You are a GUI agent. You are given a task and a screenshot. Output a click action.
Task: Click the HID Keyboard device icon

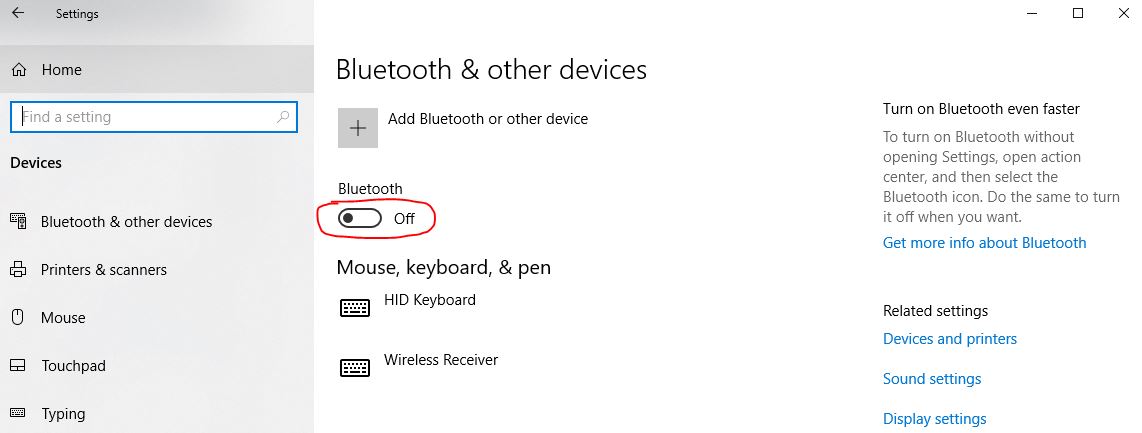pos(355,308)
